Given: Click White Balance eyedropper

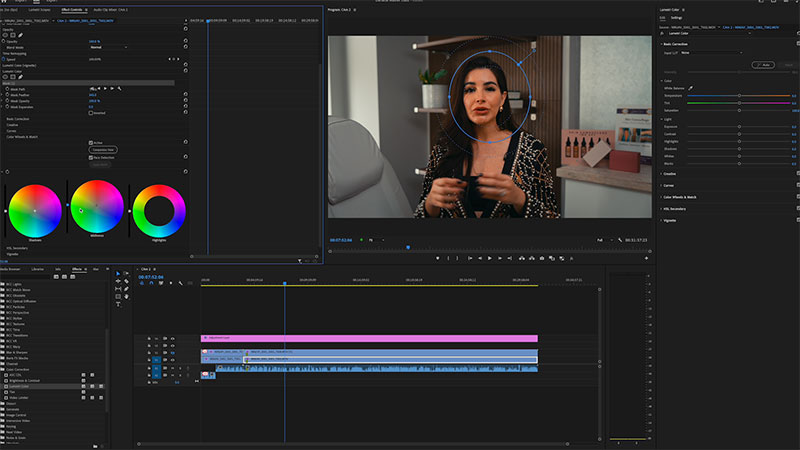Looking at the screenshot, I should tap(690, 88).
